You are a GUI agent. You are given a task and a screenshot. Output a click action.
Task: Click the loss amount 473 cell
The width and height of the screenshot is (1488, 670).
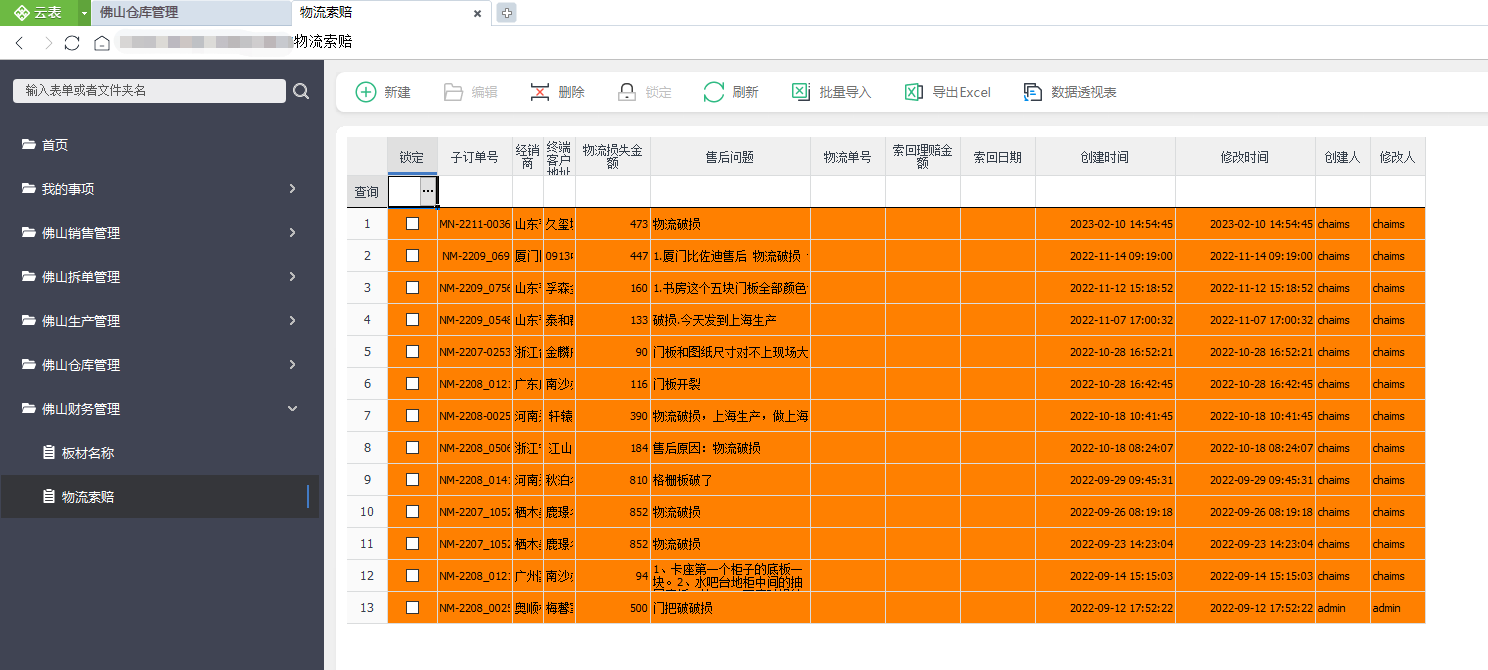[x=613, y=224]
